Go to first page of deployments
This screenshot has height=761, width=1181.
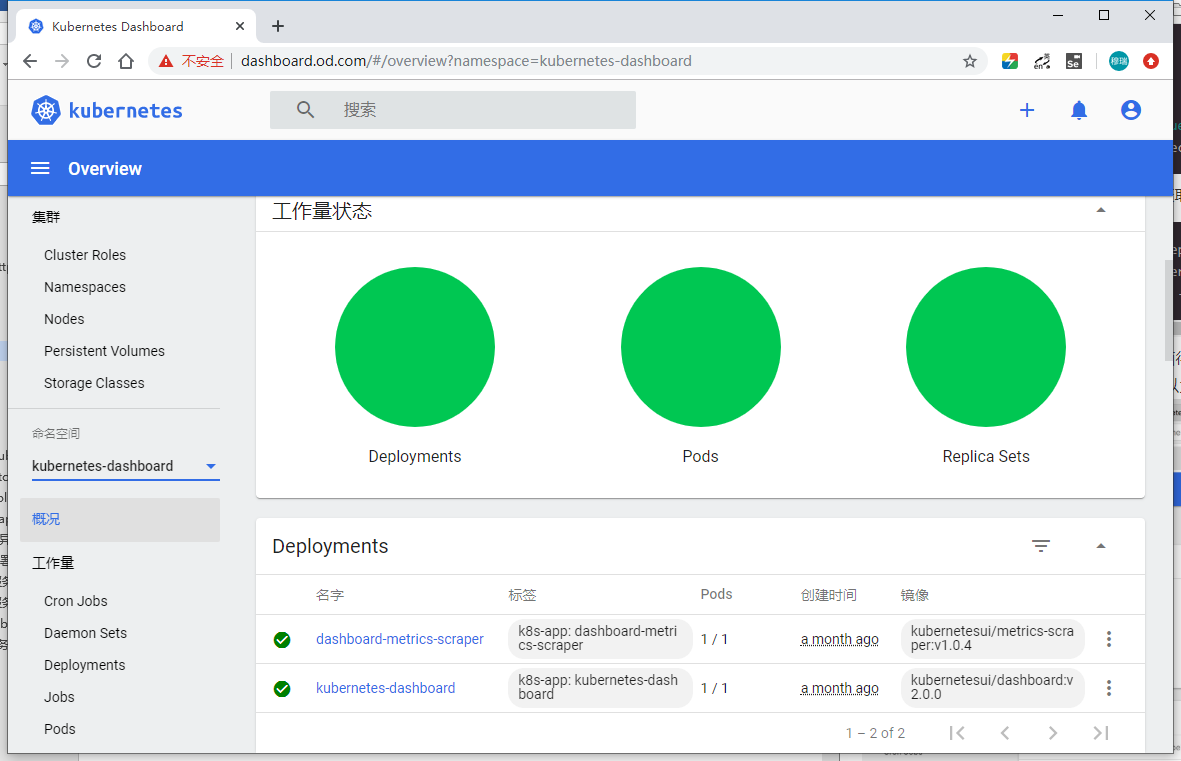(957, 732)
